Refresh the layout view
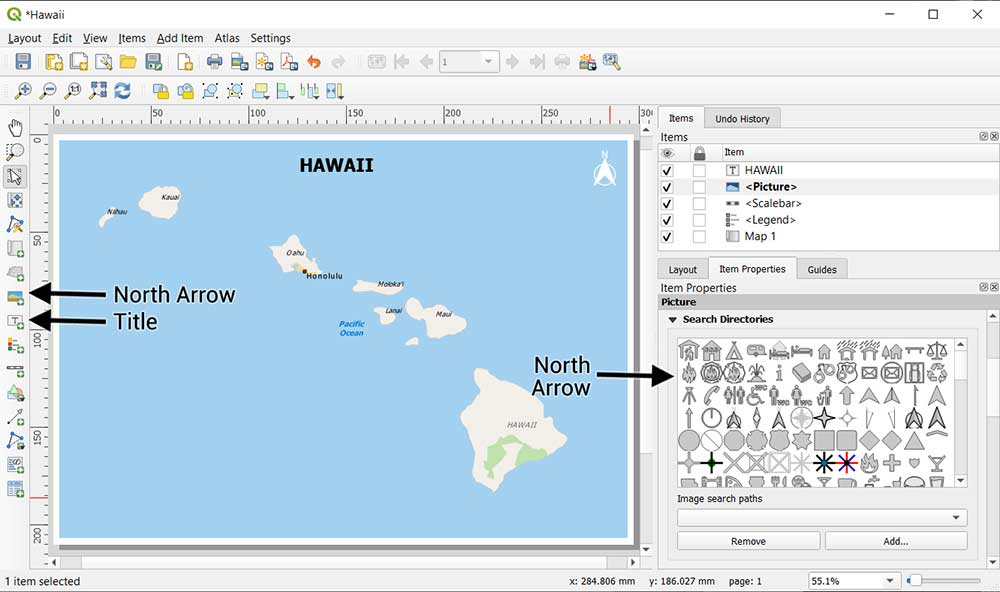The height and width of the screenshot is (592, 1000). click(x=122, y=91)
